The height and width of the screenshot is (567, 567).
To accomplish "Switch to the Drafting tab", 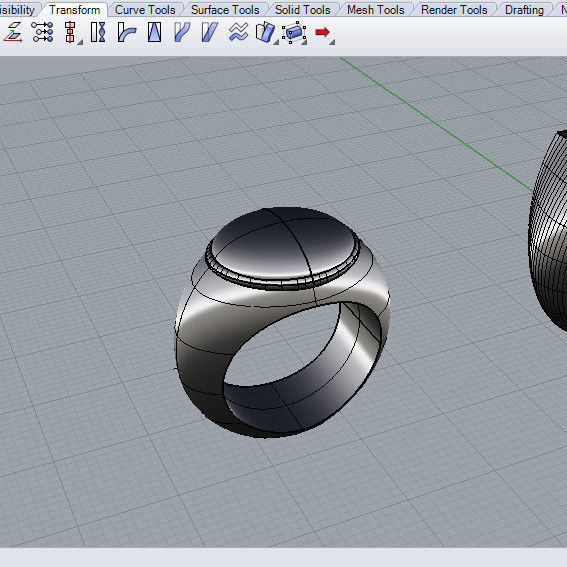I will pos(524,10).
